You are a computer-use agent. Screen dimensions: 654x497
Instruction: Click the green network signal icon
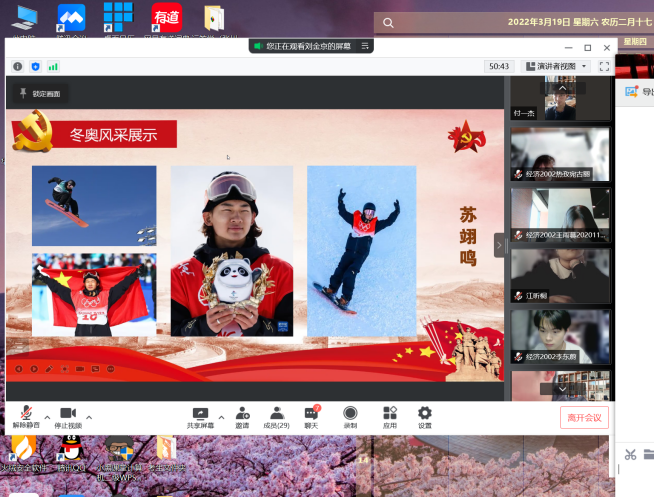tap(53, 66)
